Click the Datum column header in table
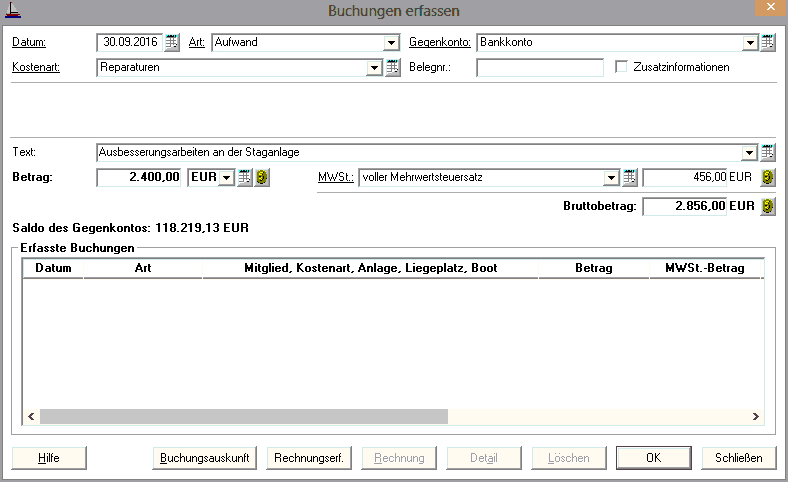Screen dimensions: 788x482 click(x=53, y=268)
